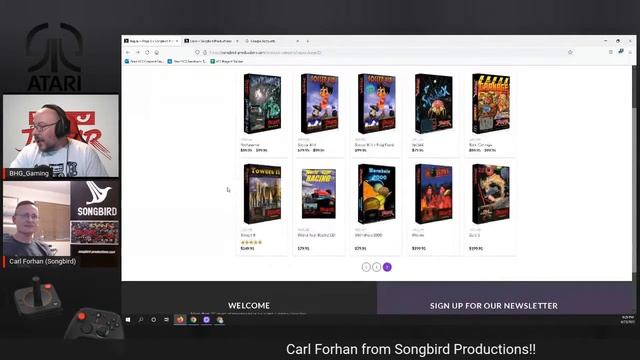Go forward in the browser
This screenshot has height=360, width=640.
pyautogui.click(x=138, y=52)
